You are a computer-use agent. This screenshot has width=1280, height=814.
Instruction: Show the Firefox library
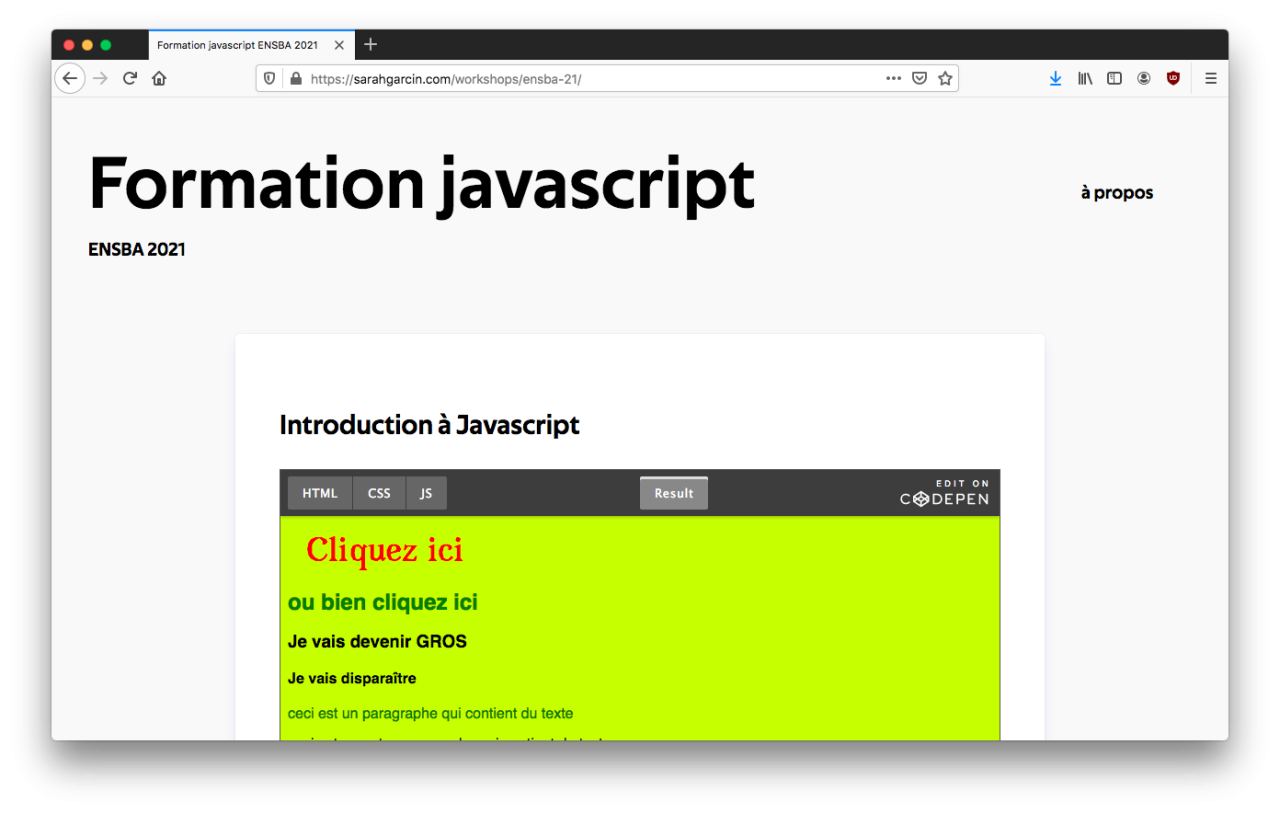(1085, 79)
